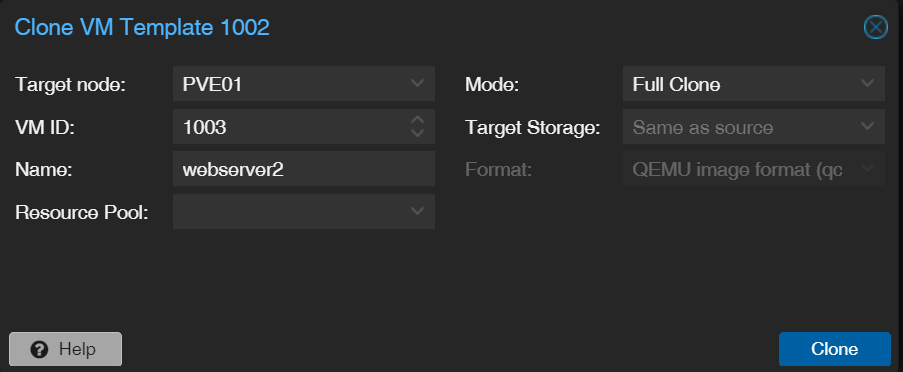The image size is (903, 372).
Task: Expand the Format dropdown arrow
Action: [x=867, y=169]
